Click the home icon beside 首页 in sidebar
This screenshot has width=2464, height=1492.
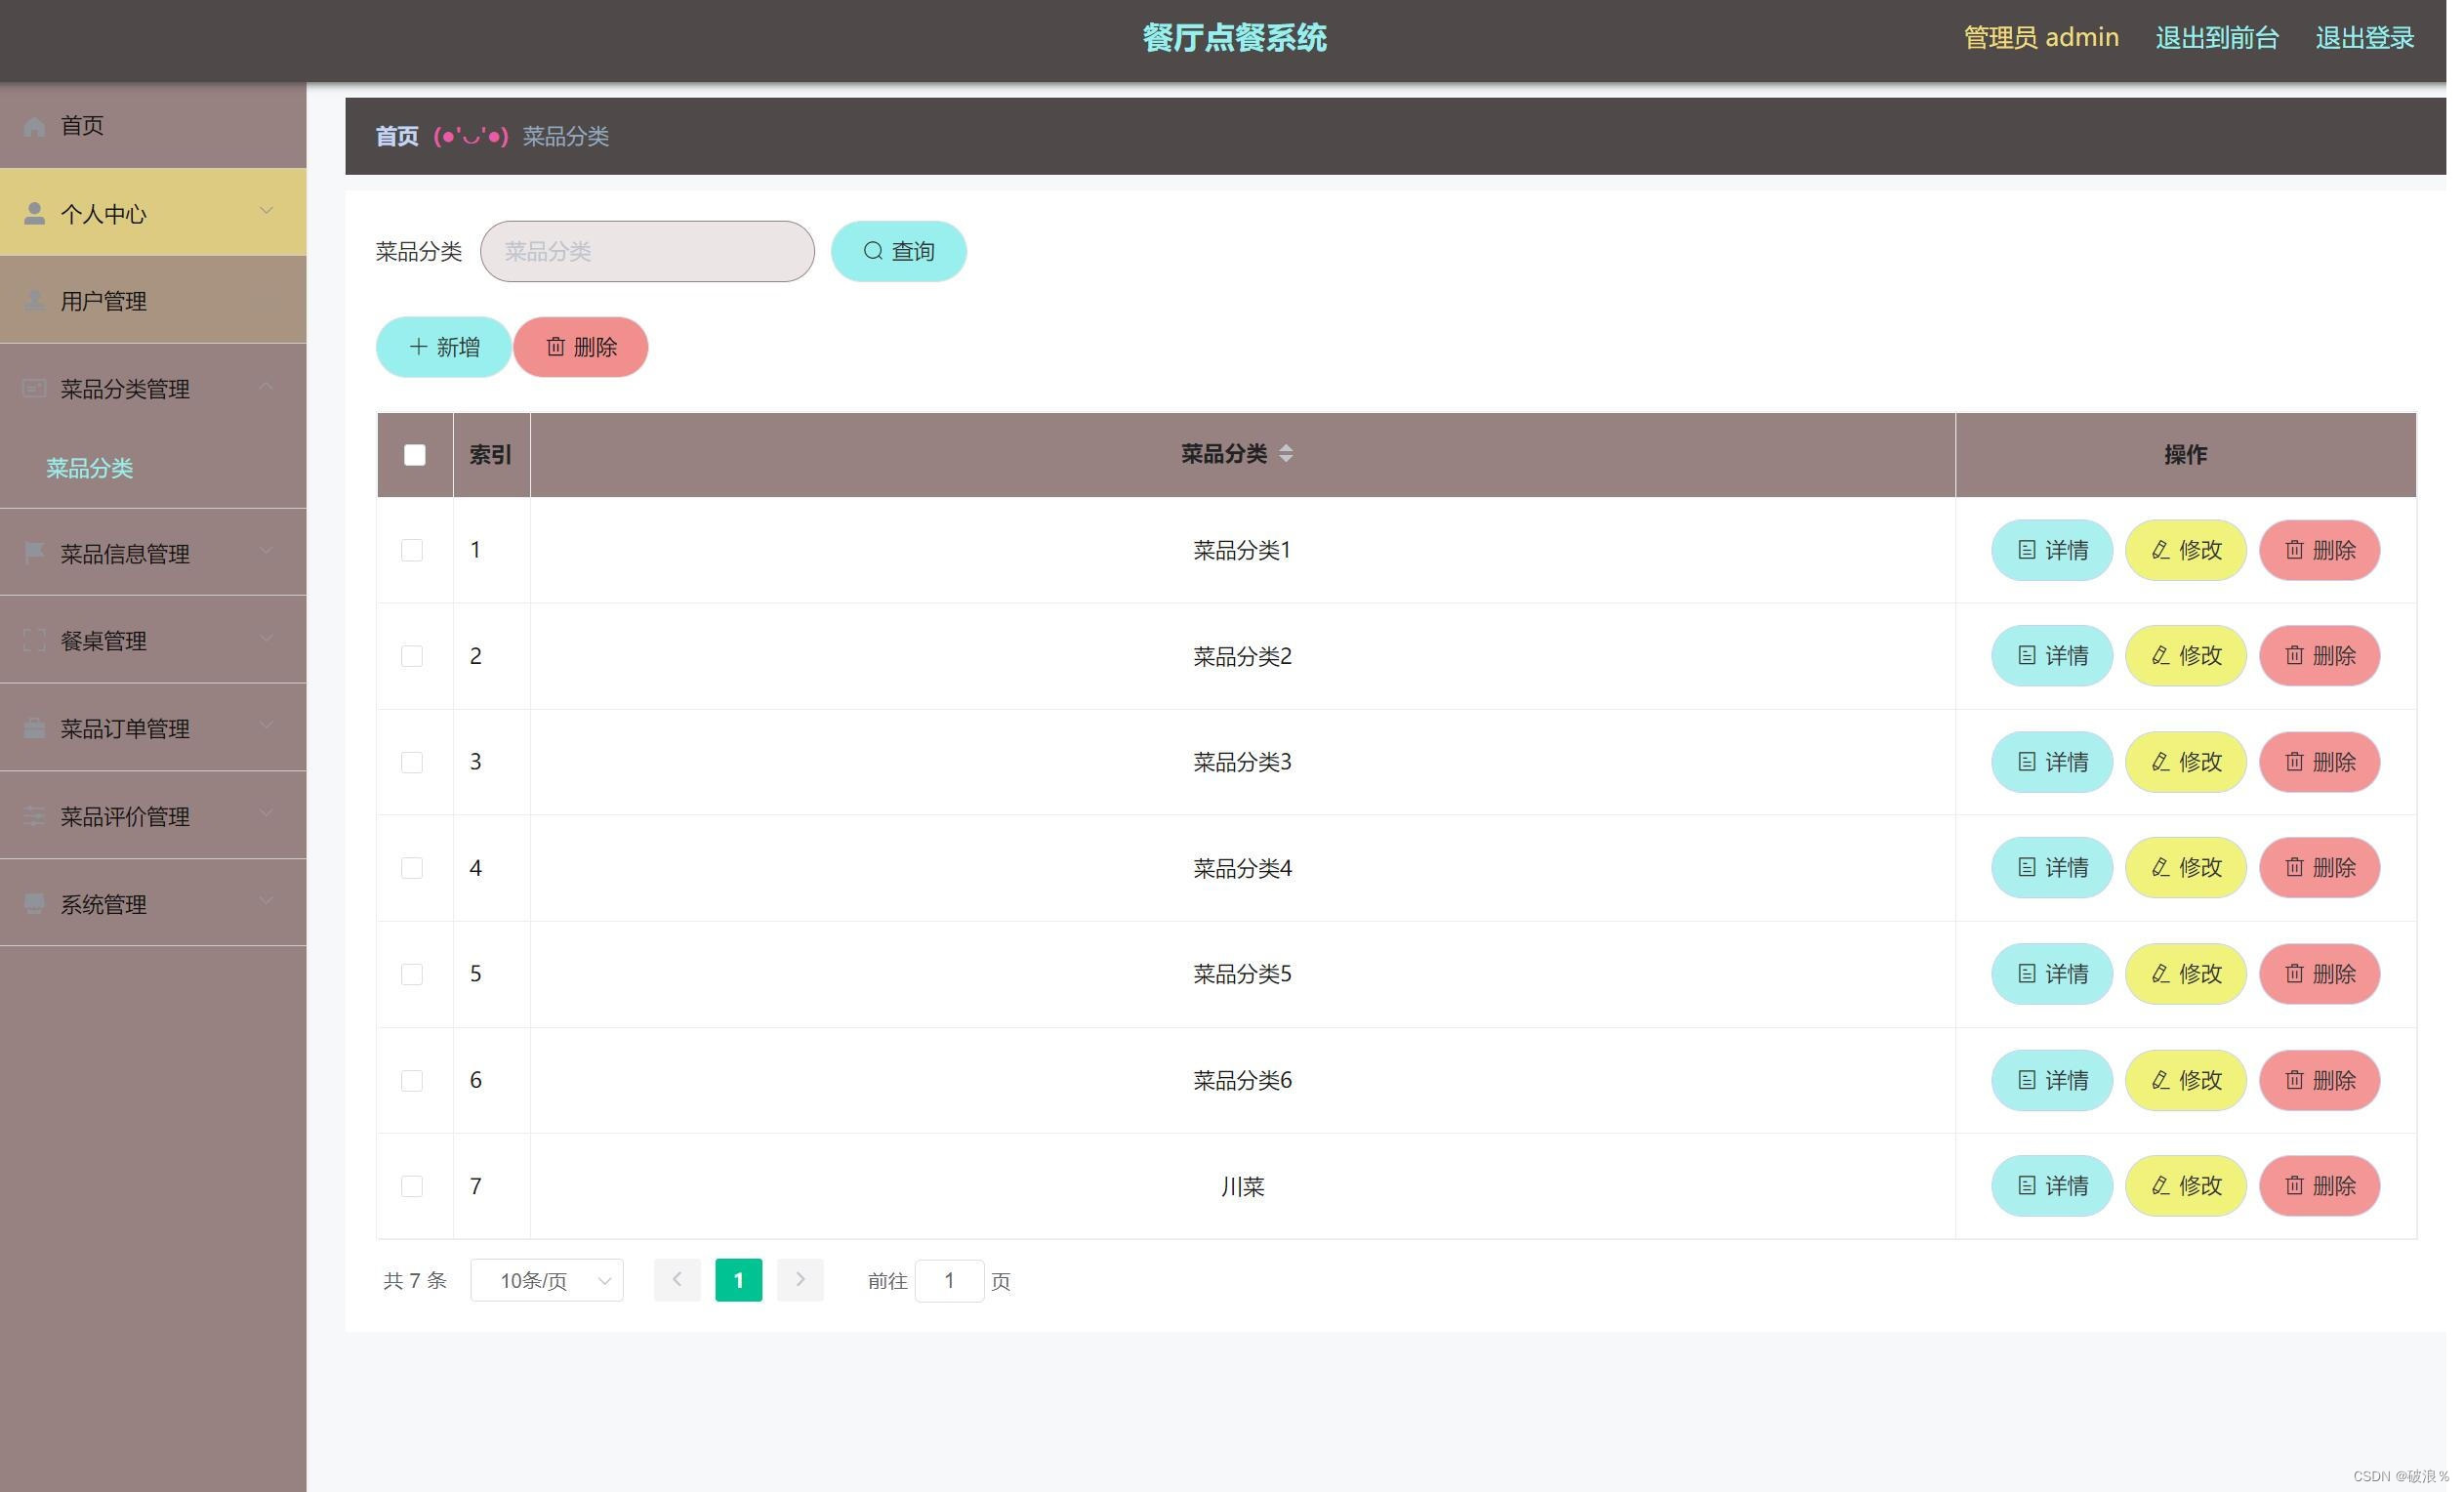(x=34, y=126)
